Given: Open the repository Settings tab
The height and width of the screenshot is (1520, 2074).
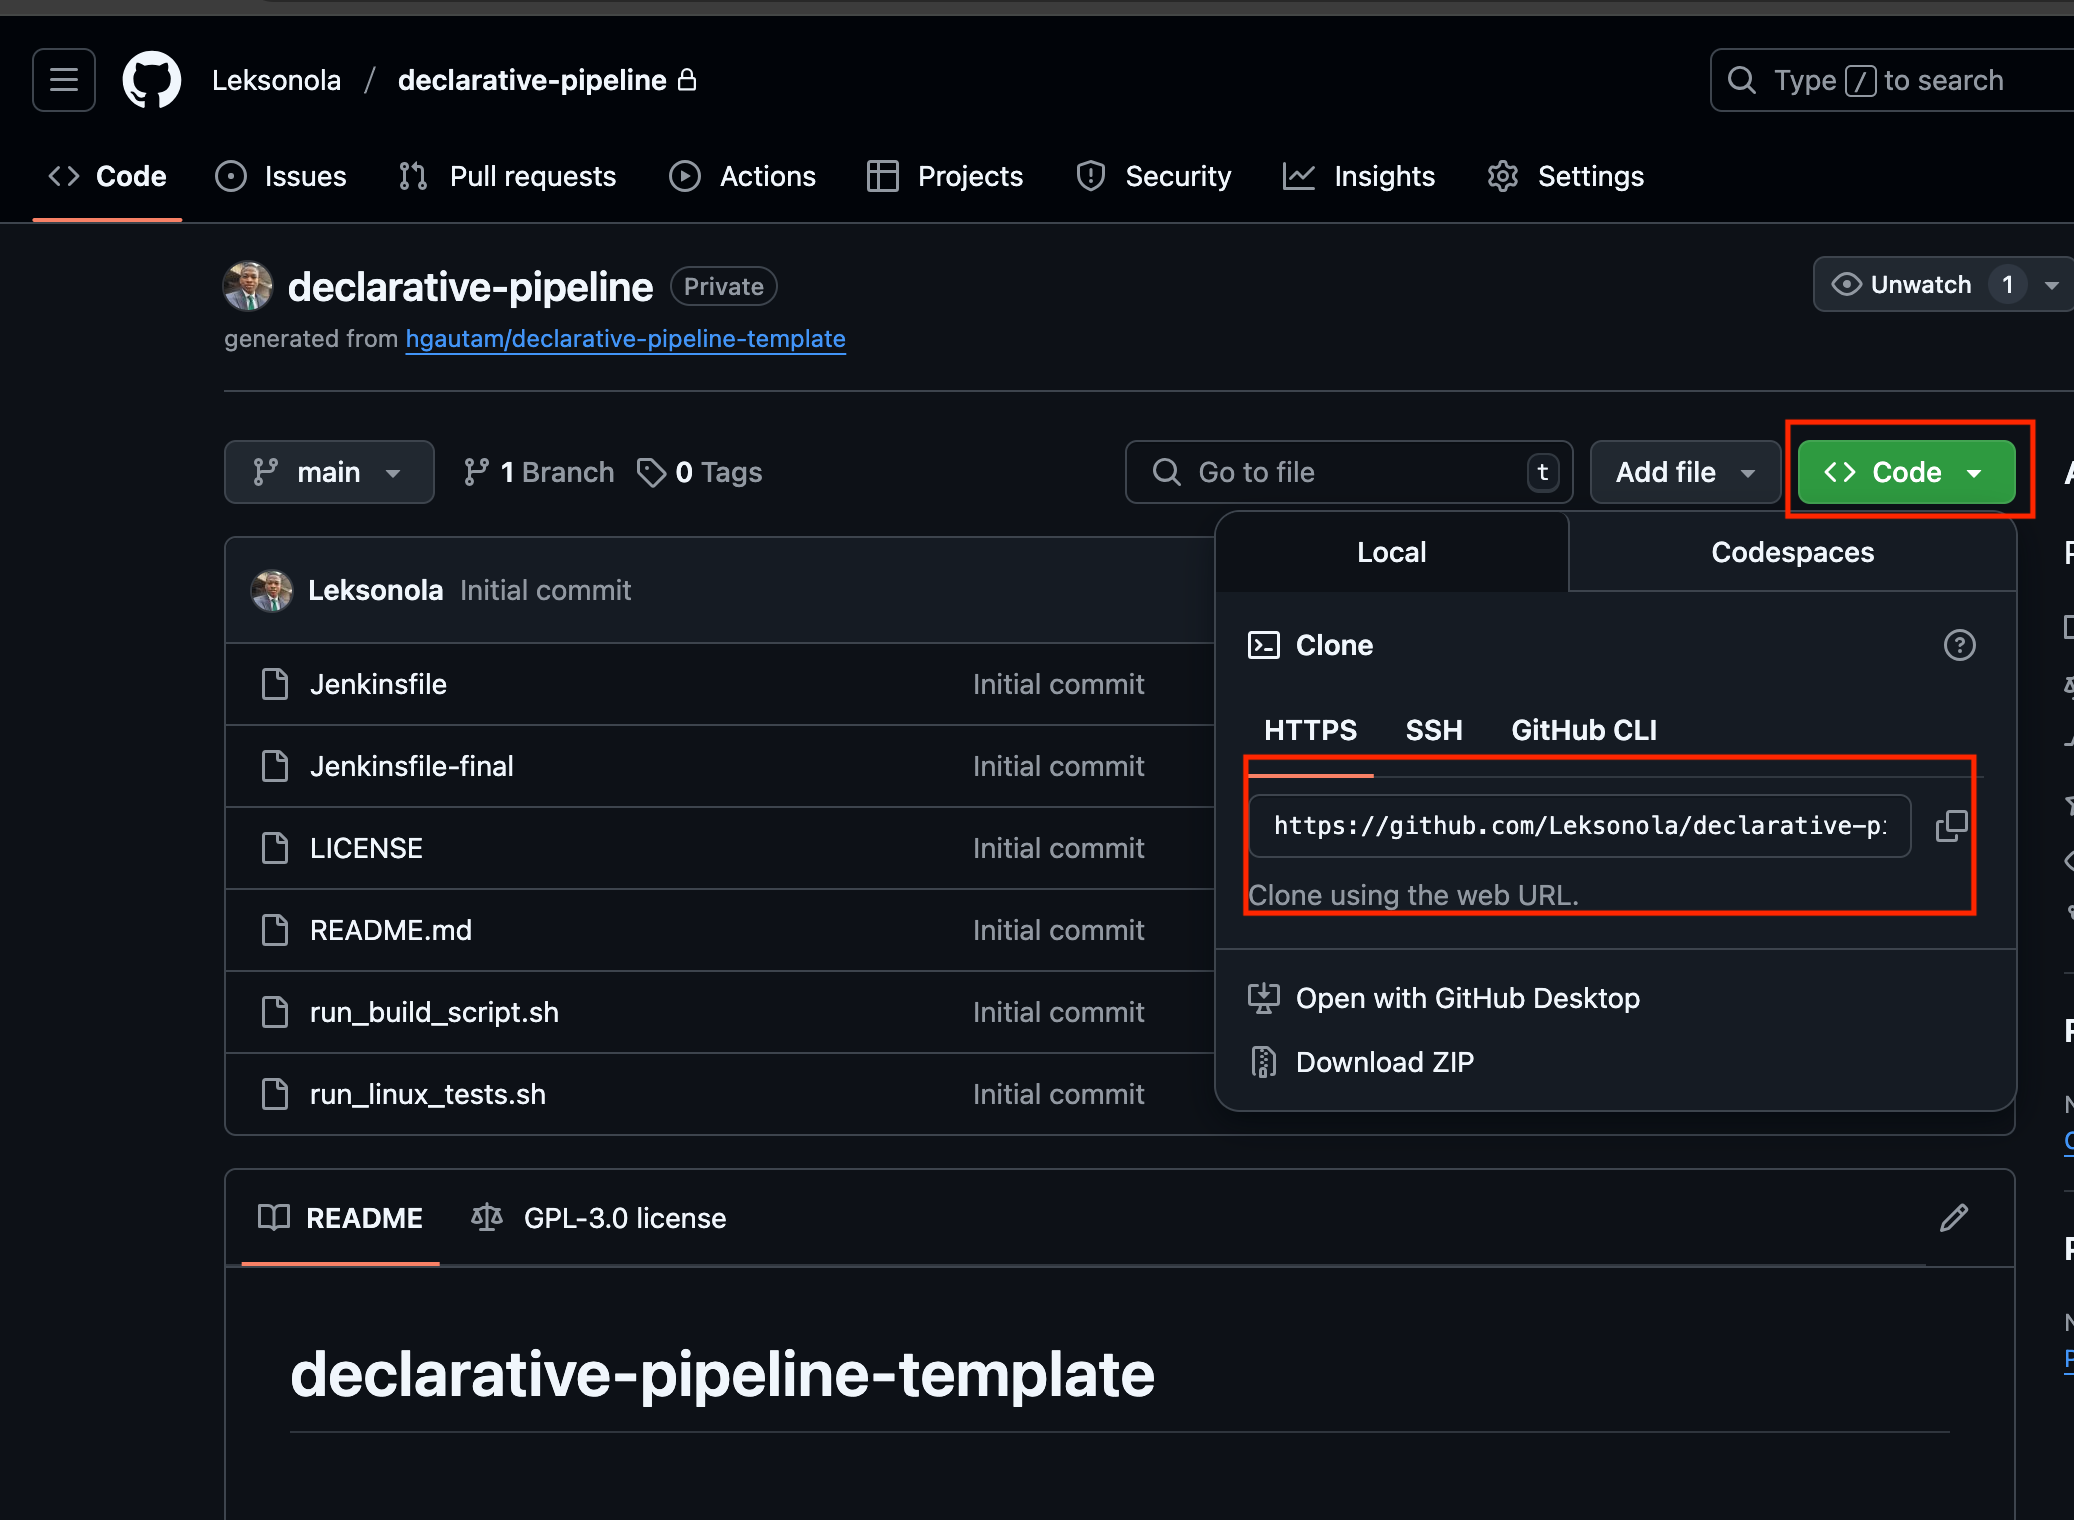Looking at the screenshot, I should tap(1565, 176).
